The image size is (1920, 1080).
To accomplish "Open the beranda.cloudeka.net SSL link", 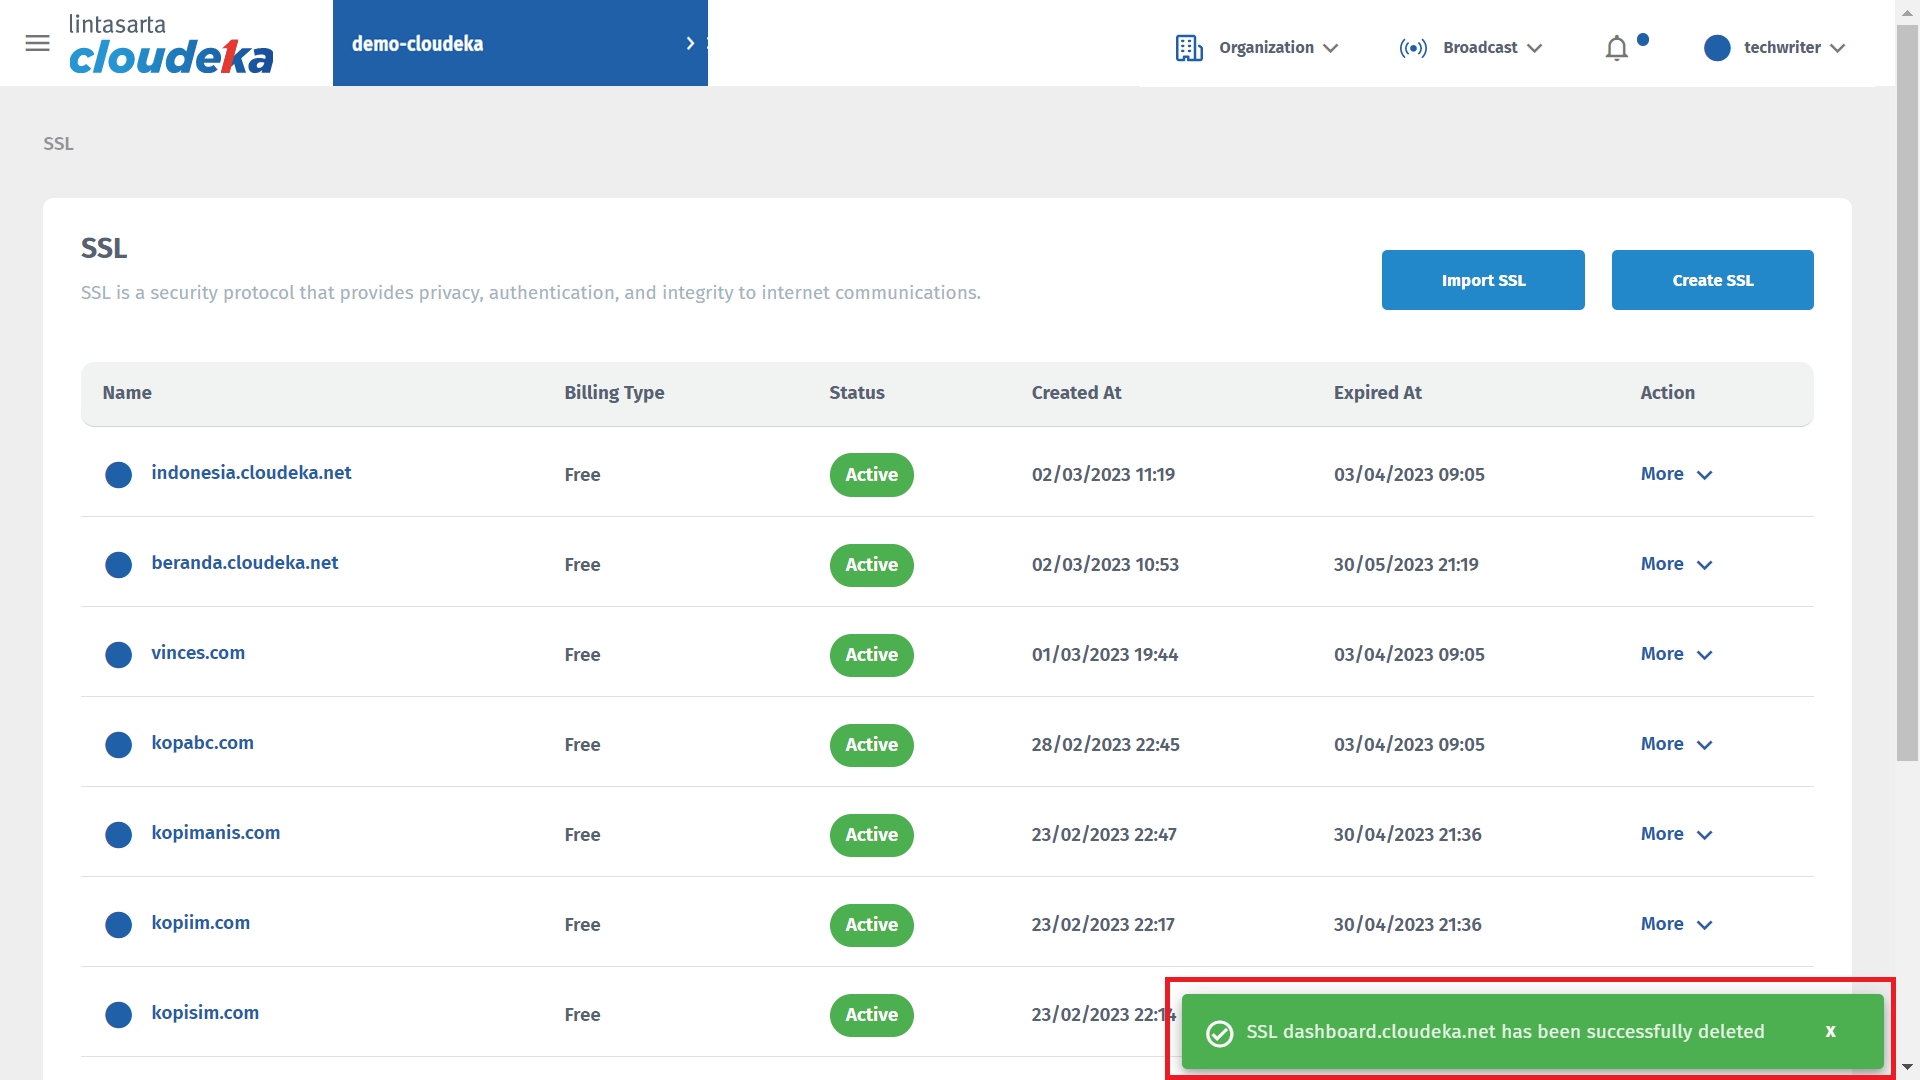I will [245, 563].
